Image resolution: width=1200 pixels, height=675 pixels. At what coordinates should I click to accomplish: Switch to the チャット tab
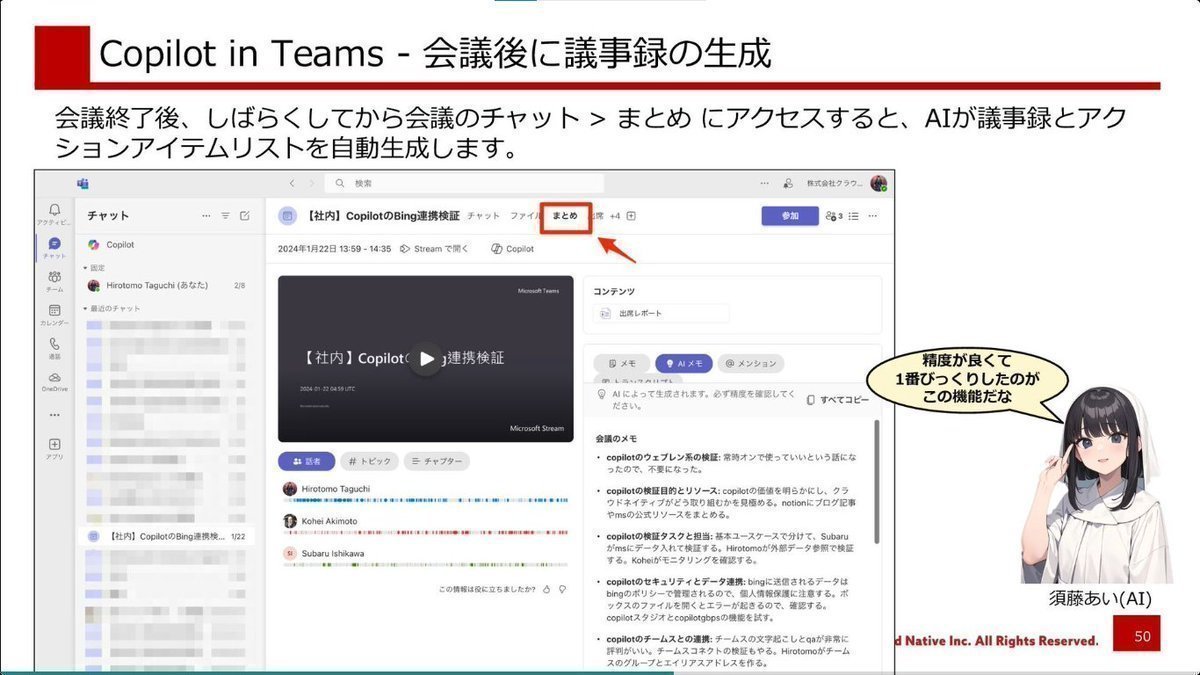point(483,215)
